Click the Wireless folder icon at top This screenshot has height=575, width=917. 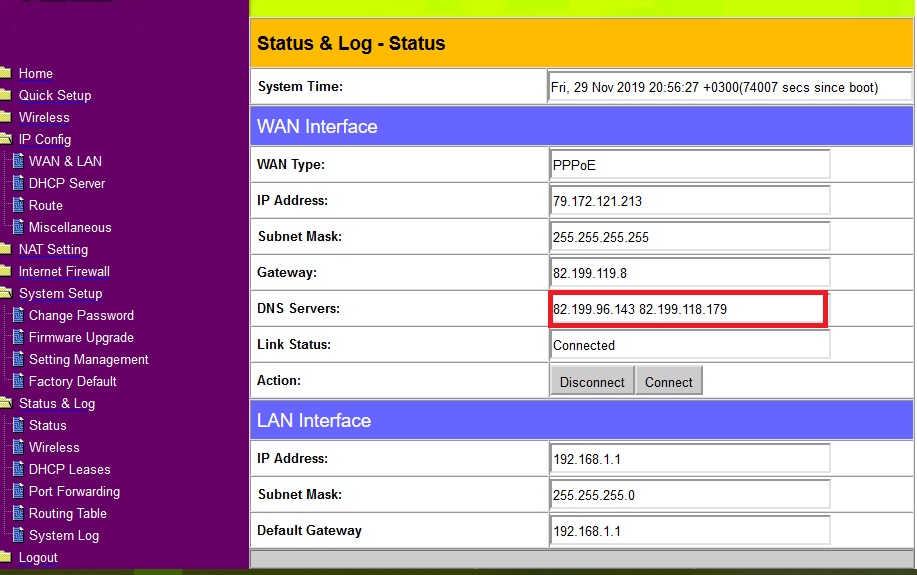(5, 117)
